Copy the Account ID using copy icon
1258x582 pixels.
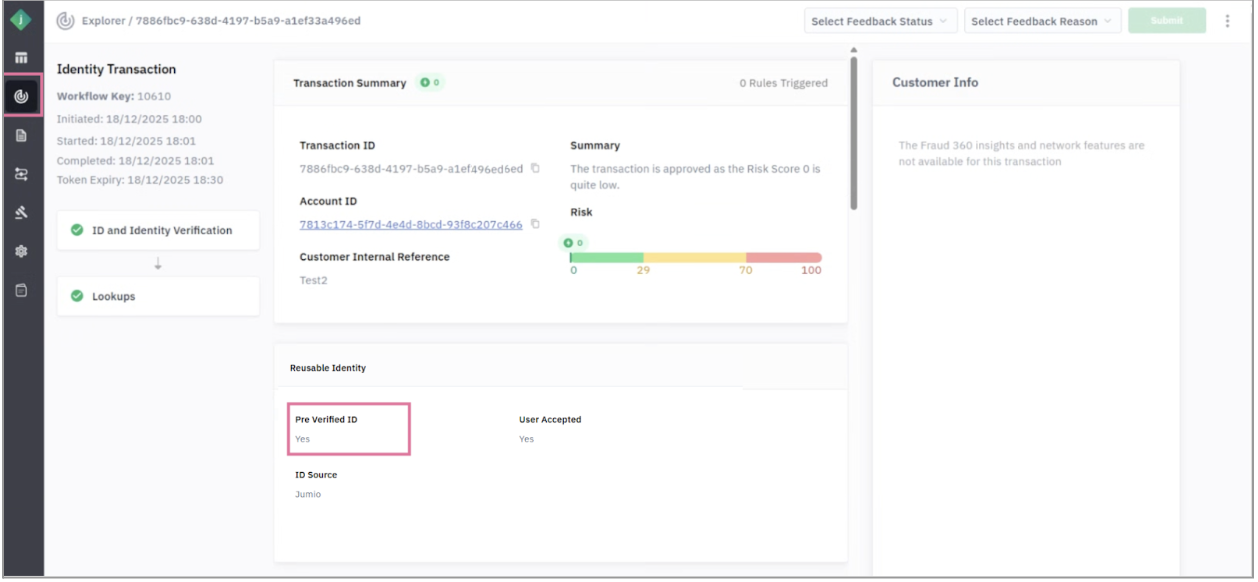[535, 224]
